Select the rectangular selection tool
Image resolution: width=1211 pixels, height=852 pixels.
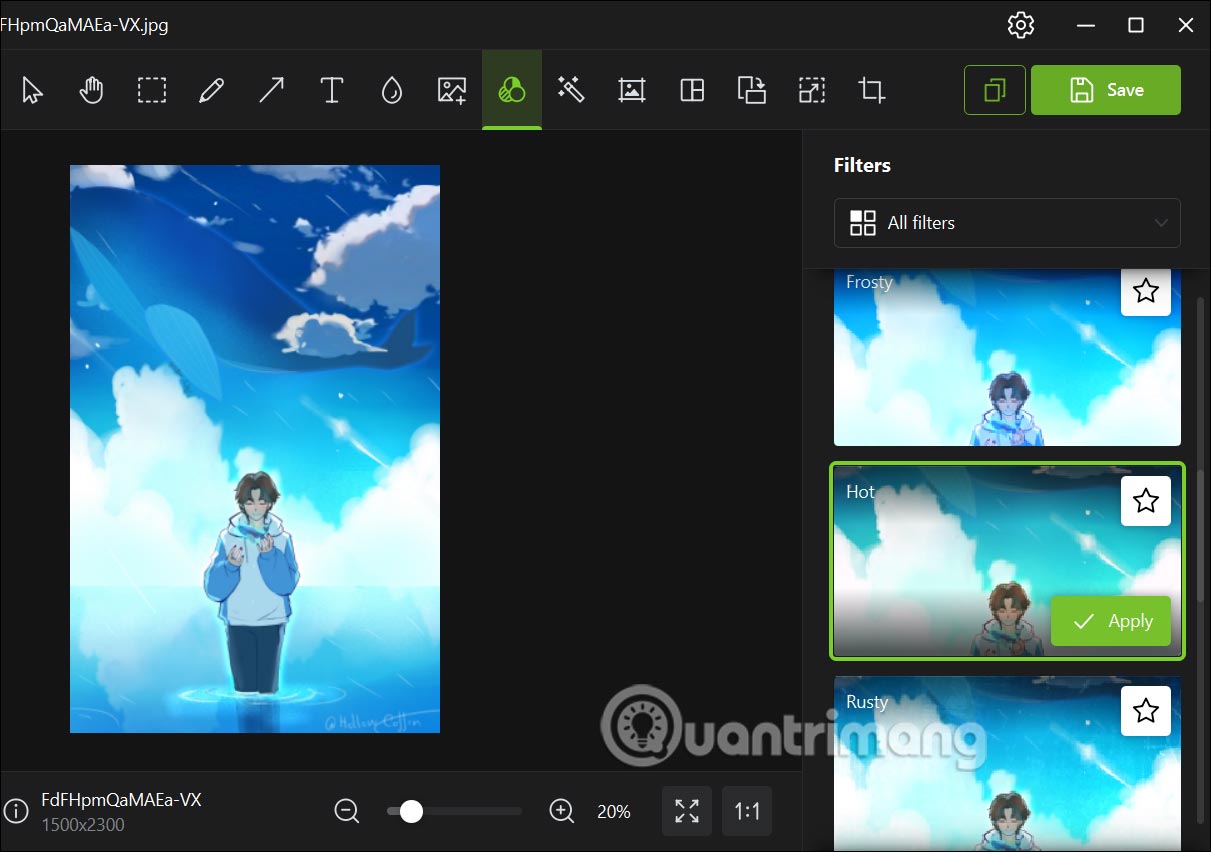152,91
